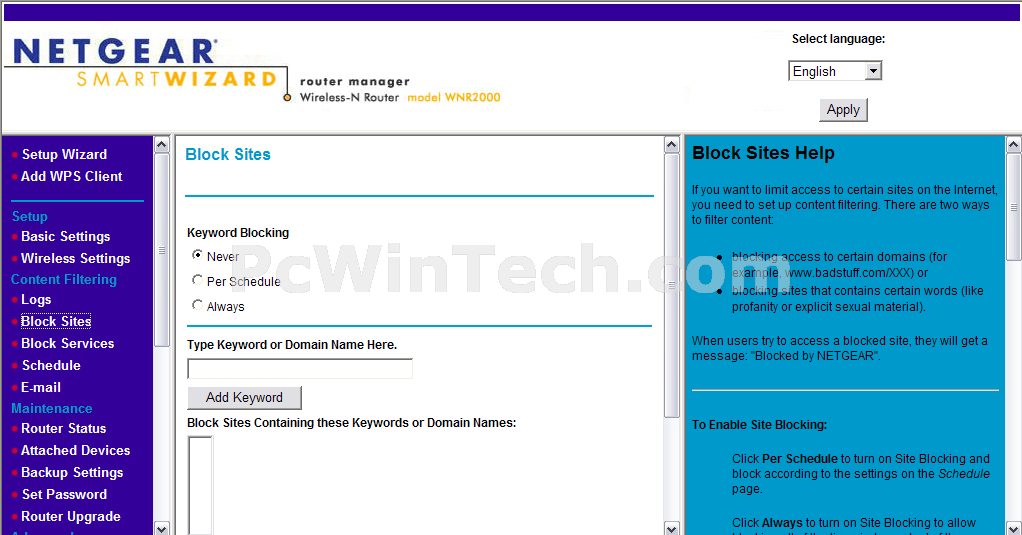
Task: Click the sidebar scrollbar thumb
Action: pyautogui.click(x=162, y=250)
